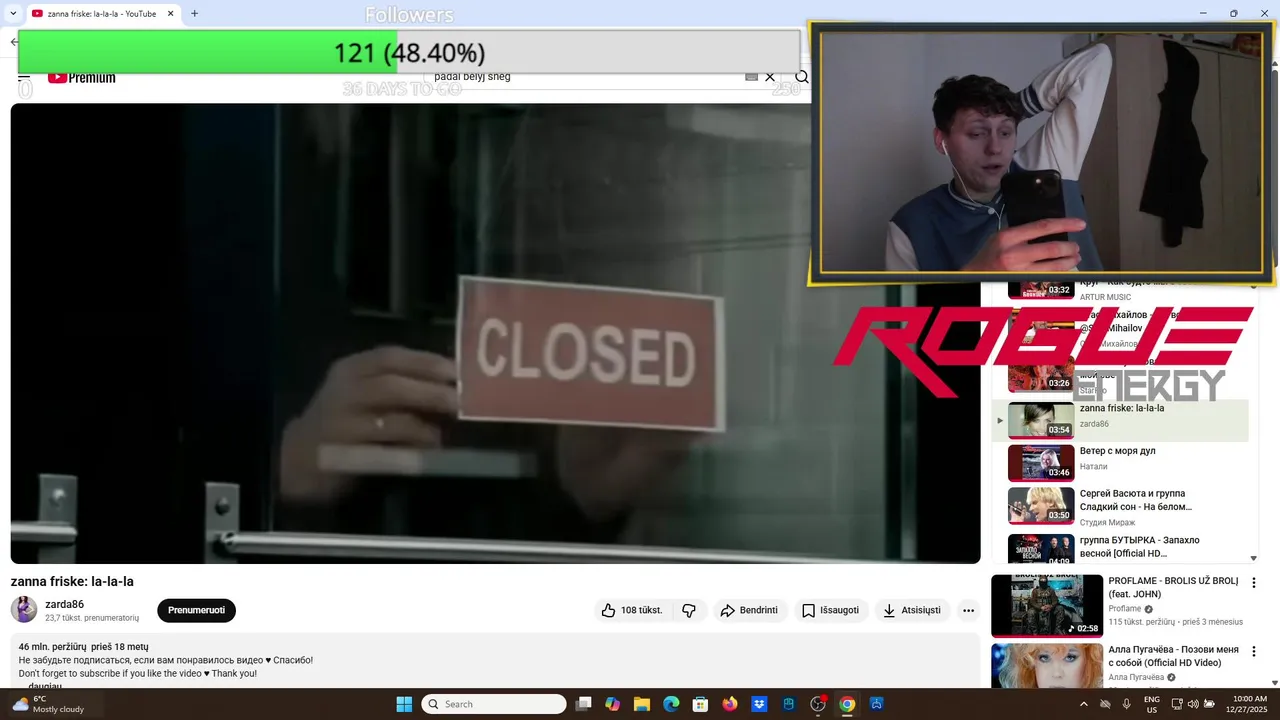Open Task View from the taskbar
1280x720 pixels.
(584, 704)
